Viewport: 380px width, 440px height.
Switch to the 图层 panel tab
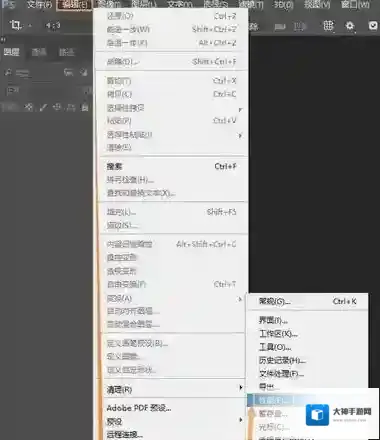click(x=11, y=52)
